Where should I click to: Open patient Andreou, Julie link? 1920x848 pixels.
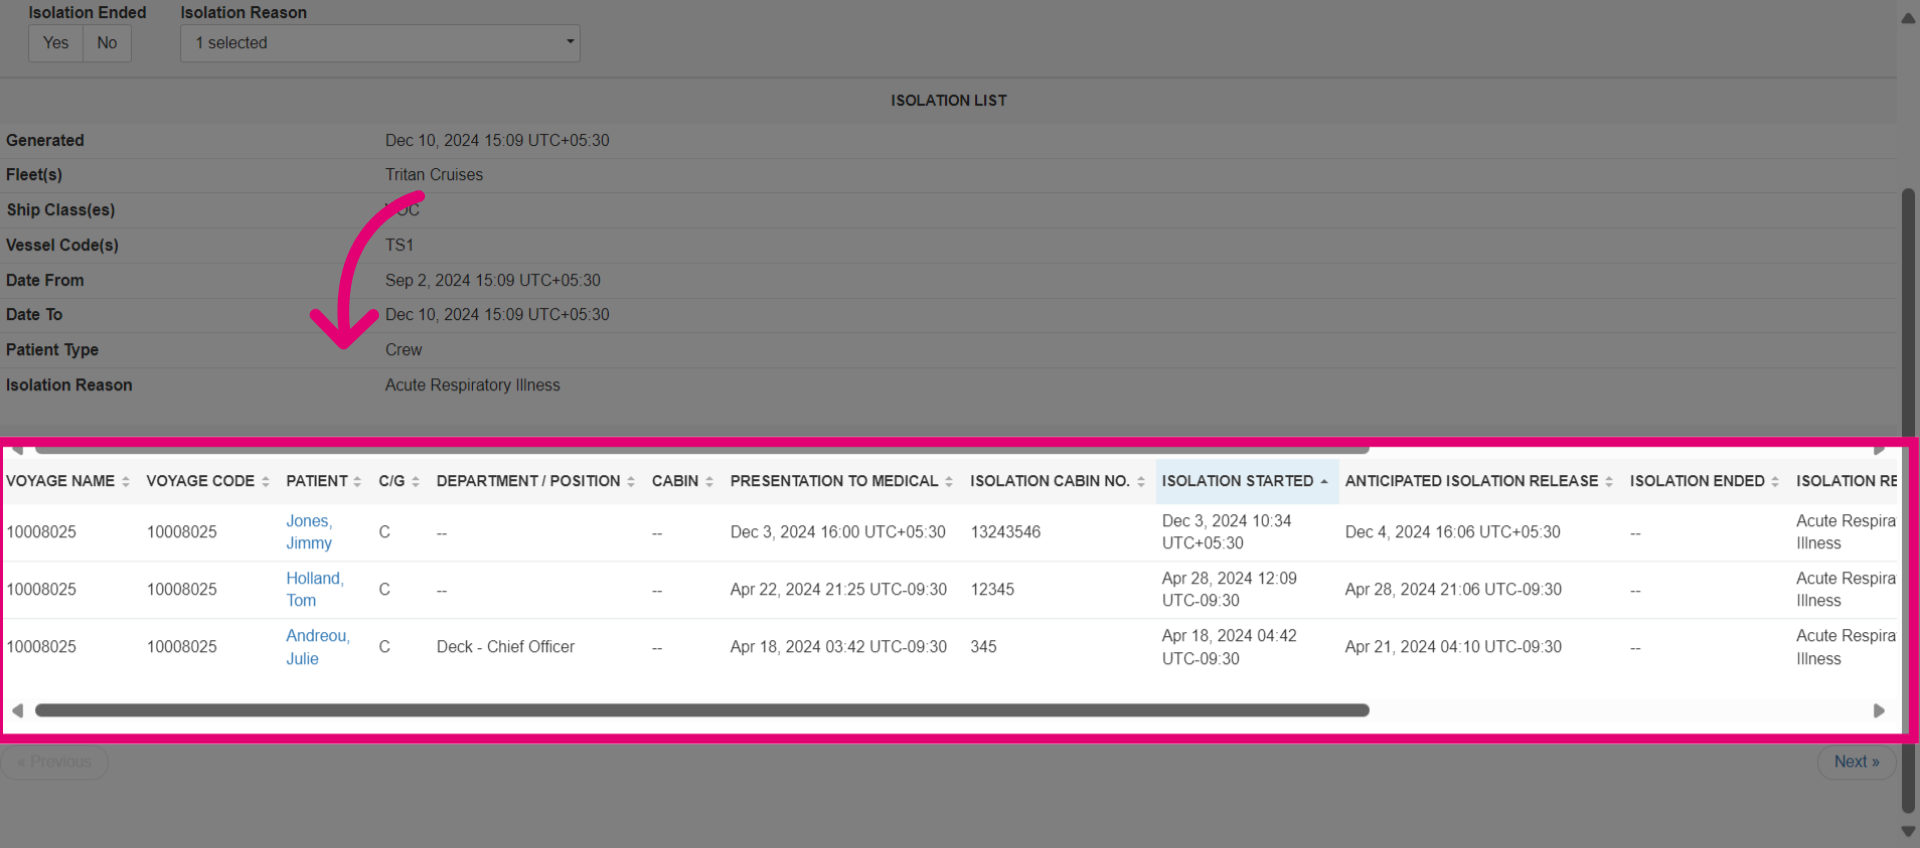pyautogui.click(x=318, y=647)
